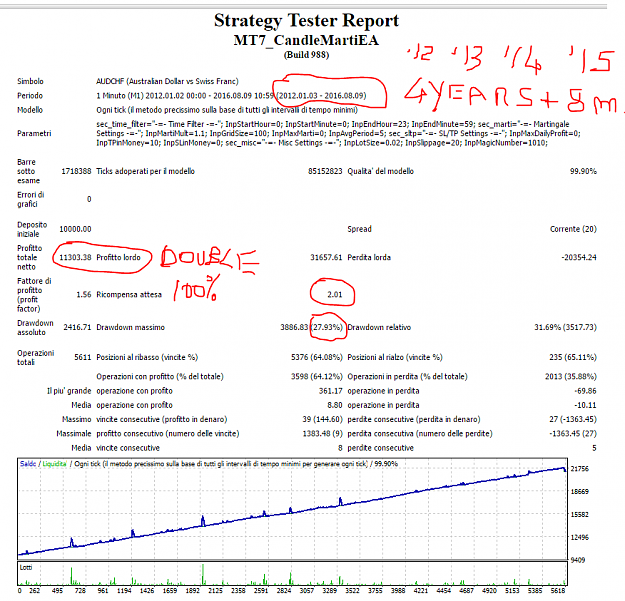Click gross profit value "31657.61"
Viewport: 625px width, 601px height.
click(x=326, y=257)
